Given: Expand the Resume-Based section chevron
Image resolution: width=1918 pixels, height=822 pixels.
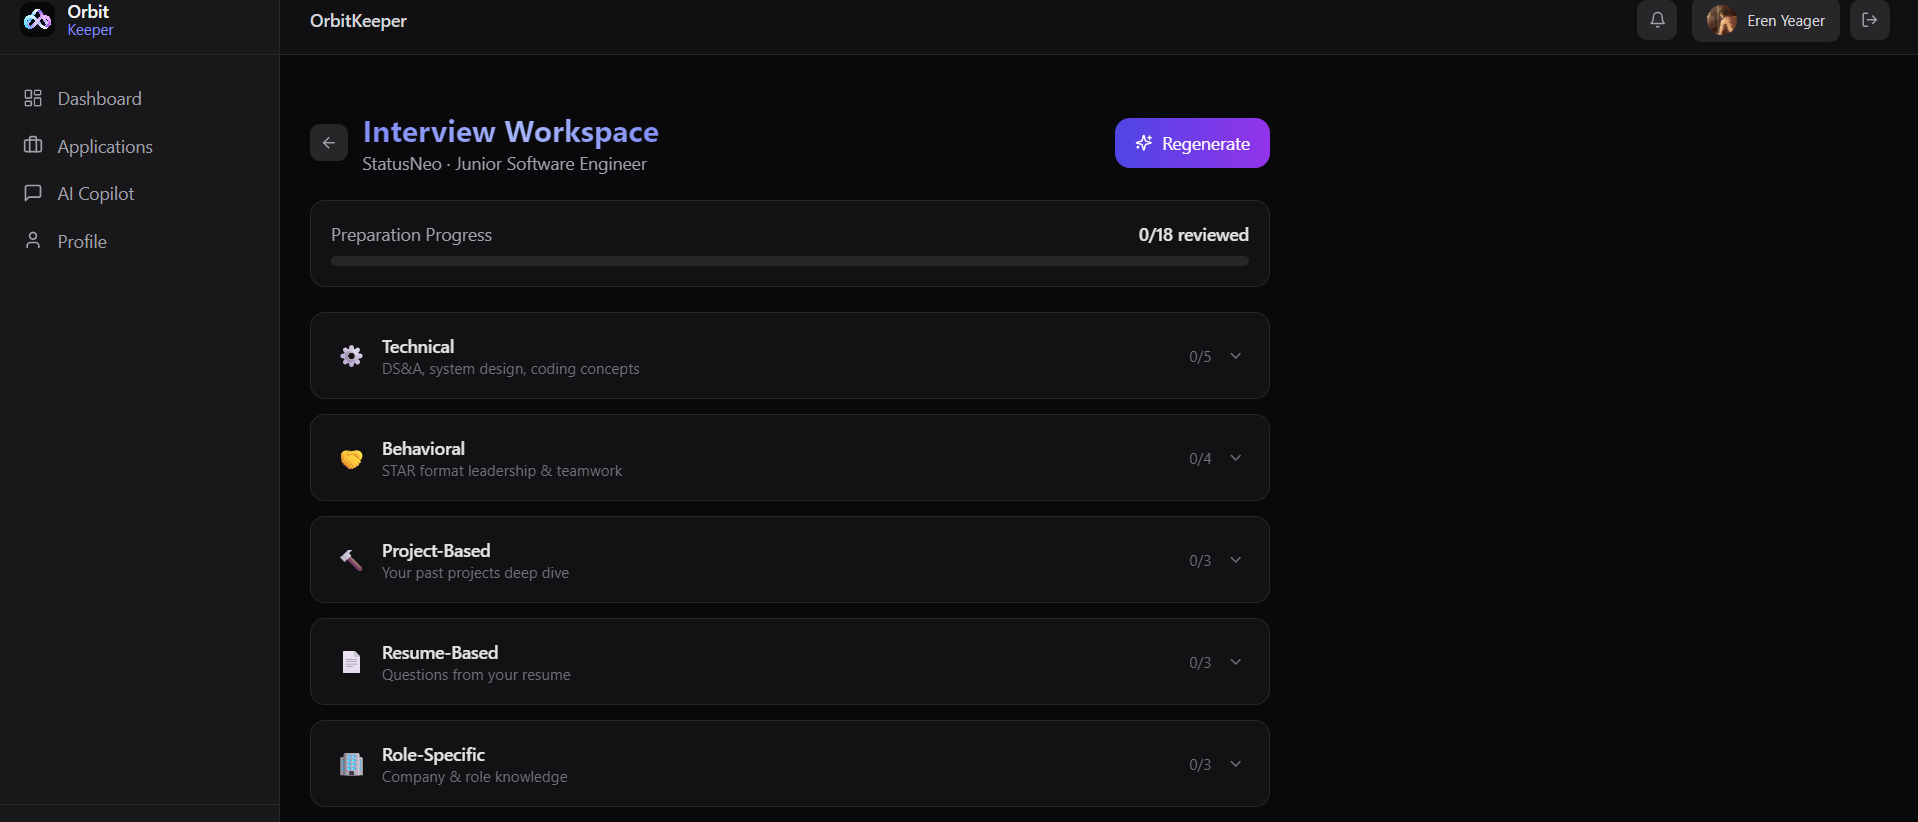Looking at the screenshot, I should [1236, 662].
